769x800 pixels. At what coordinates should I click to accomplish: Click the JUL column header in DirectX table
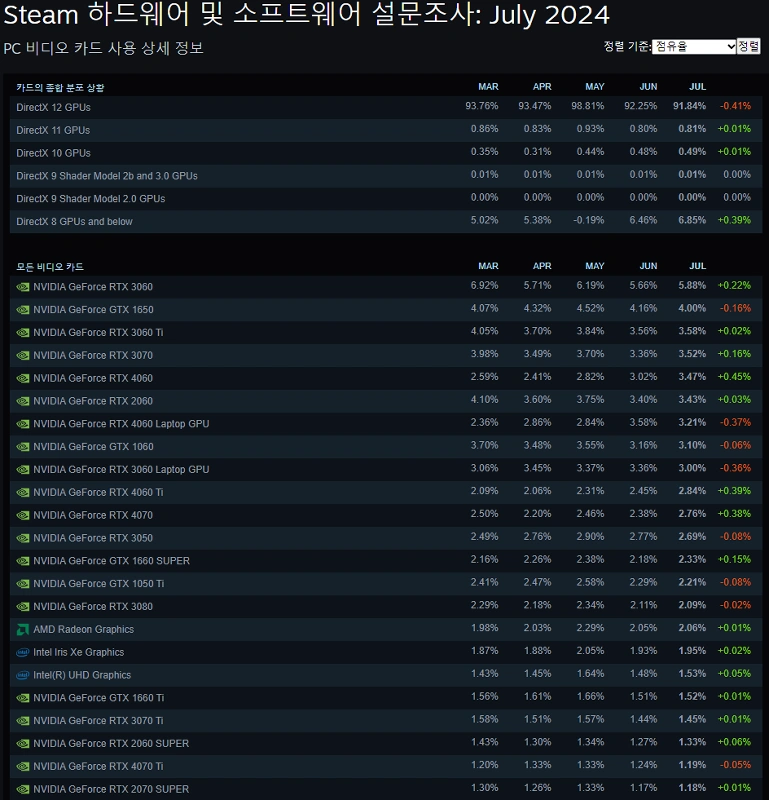[x=698, y=87]
